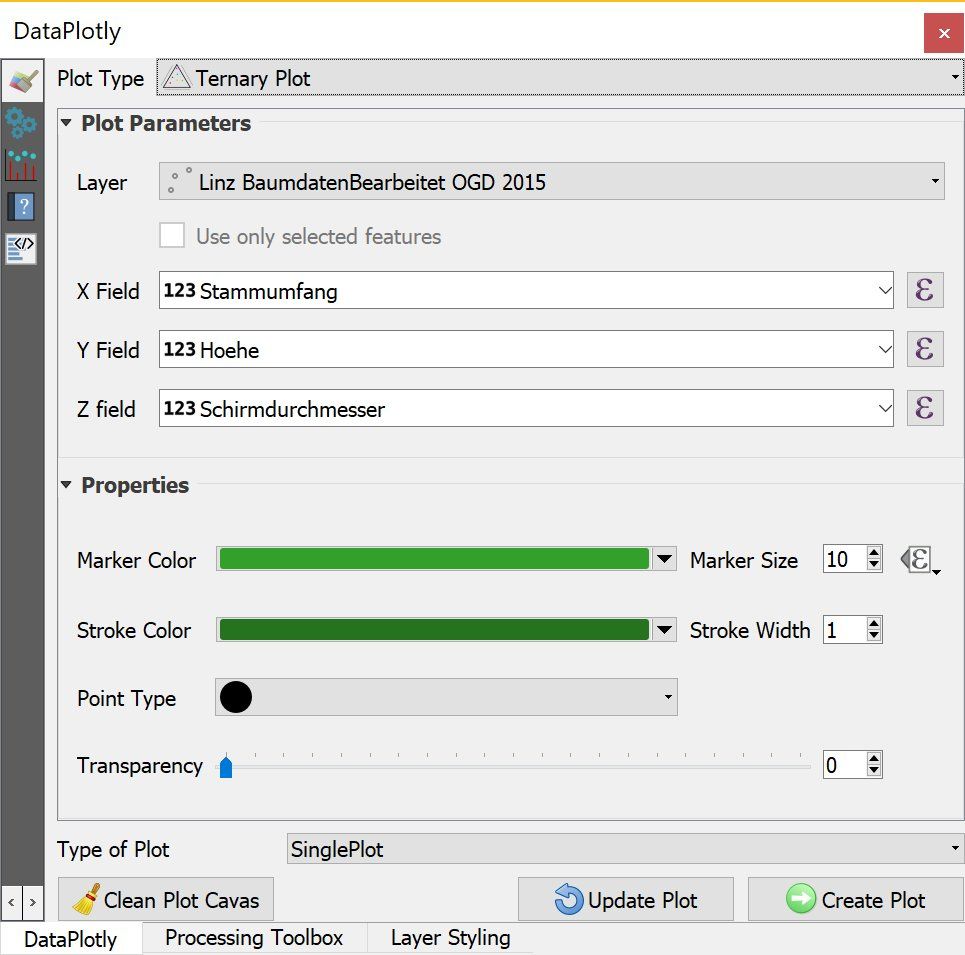Collapse the Plot Parameters section

(66, 122)
